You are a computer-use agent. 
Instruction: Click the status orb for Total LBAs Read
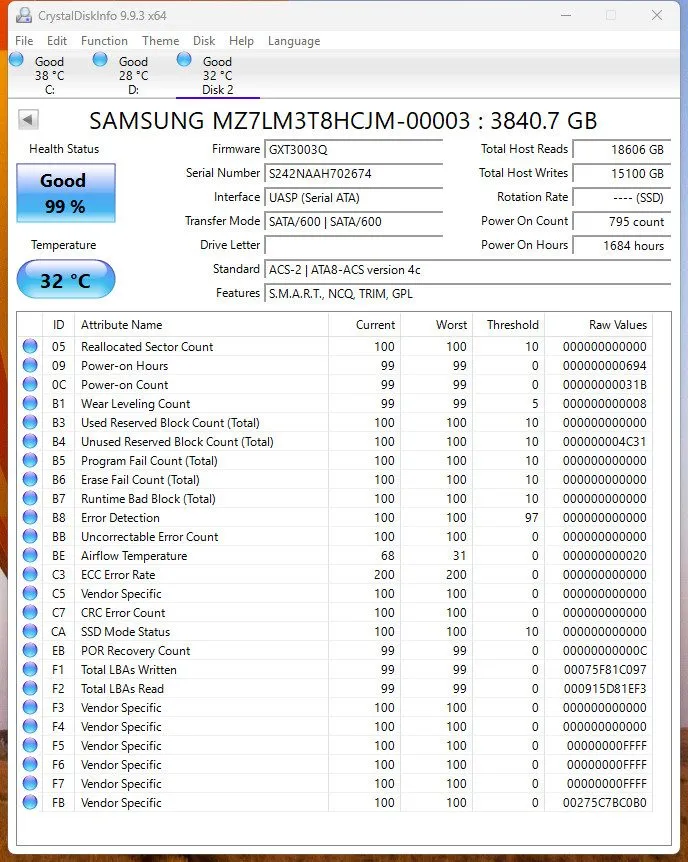click(x=30, y=688)
